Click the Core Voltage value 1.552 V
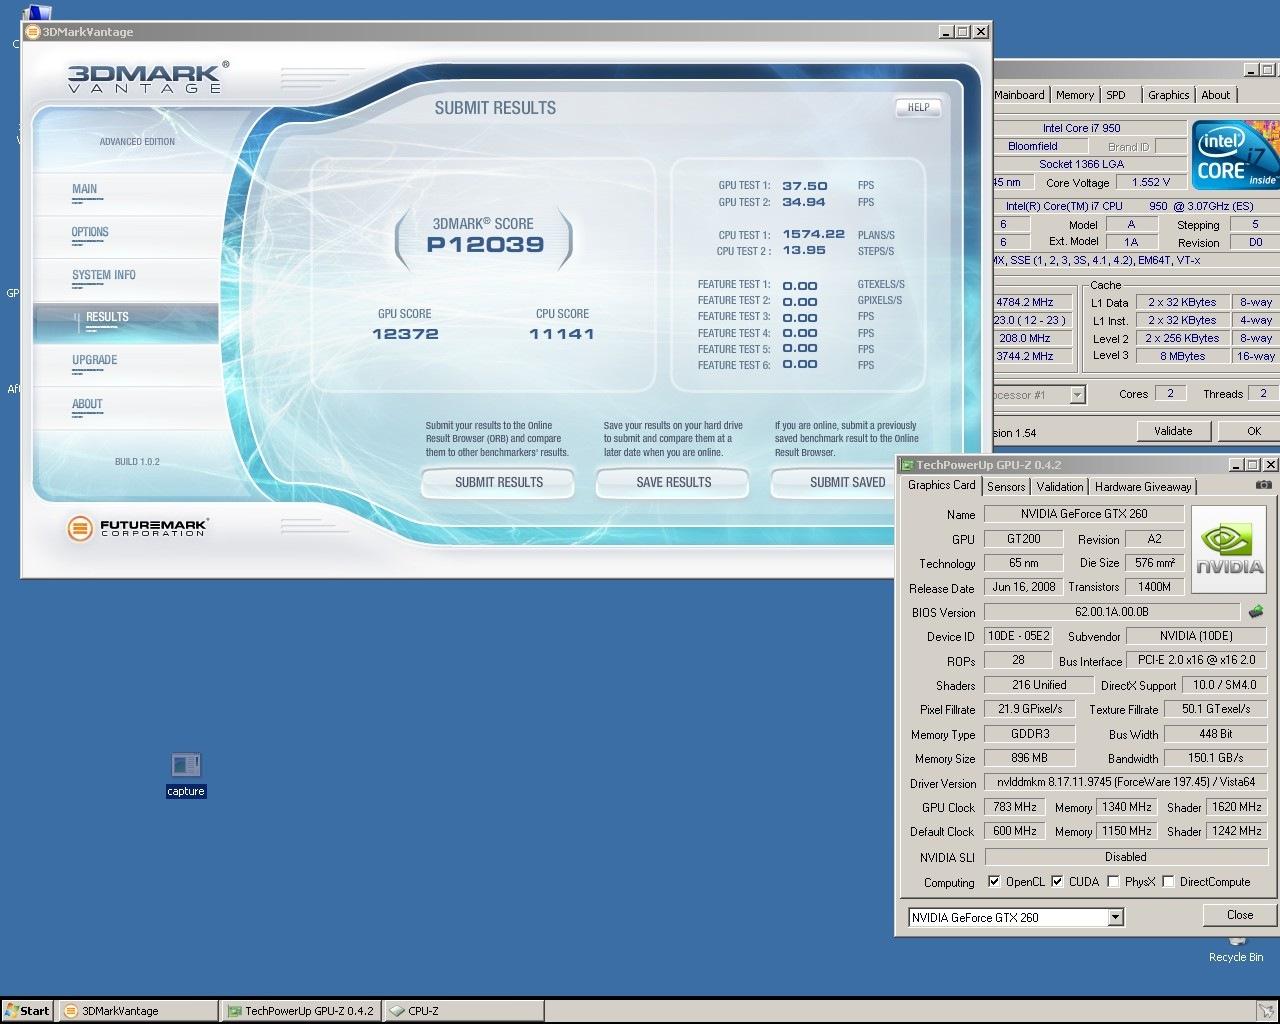The width and height of the screenshot is (1280, 1024). 1151,182
